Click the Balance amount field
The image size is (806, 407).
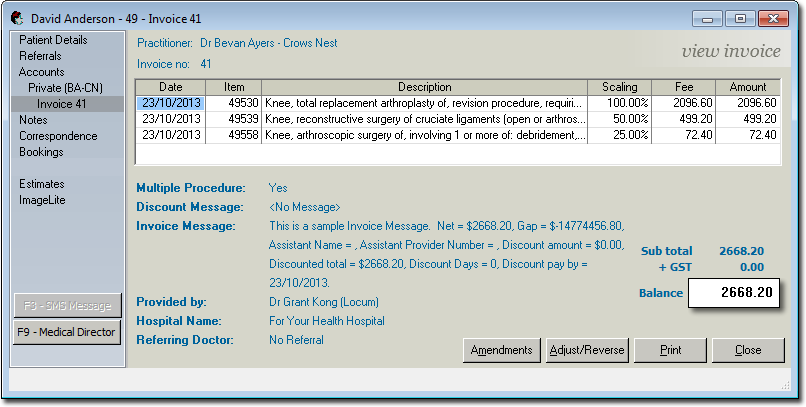(x=735, y=293)
